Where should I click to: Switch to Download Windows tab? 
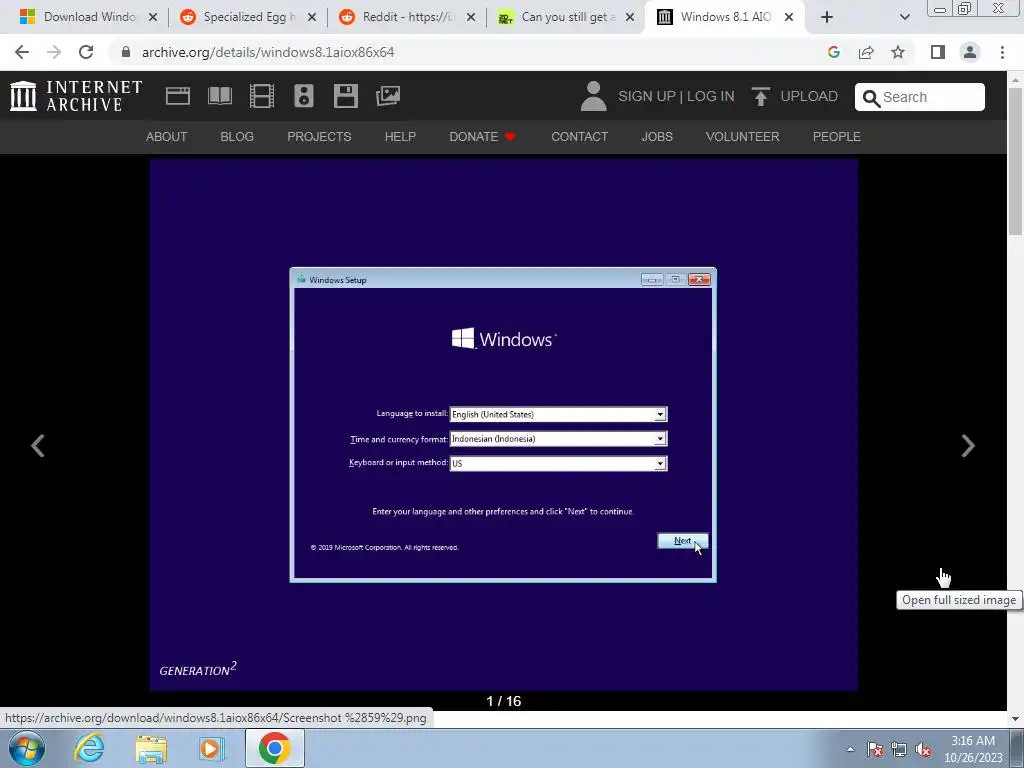pos(89,17)
